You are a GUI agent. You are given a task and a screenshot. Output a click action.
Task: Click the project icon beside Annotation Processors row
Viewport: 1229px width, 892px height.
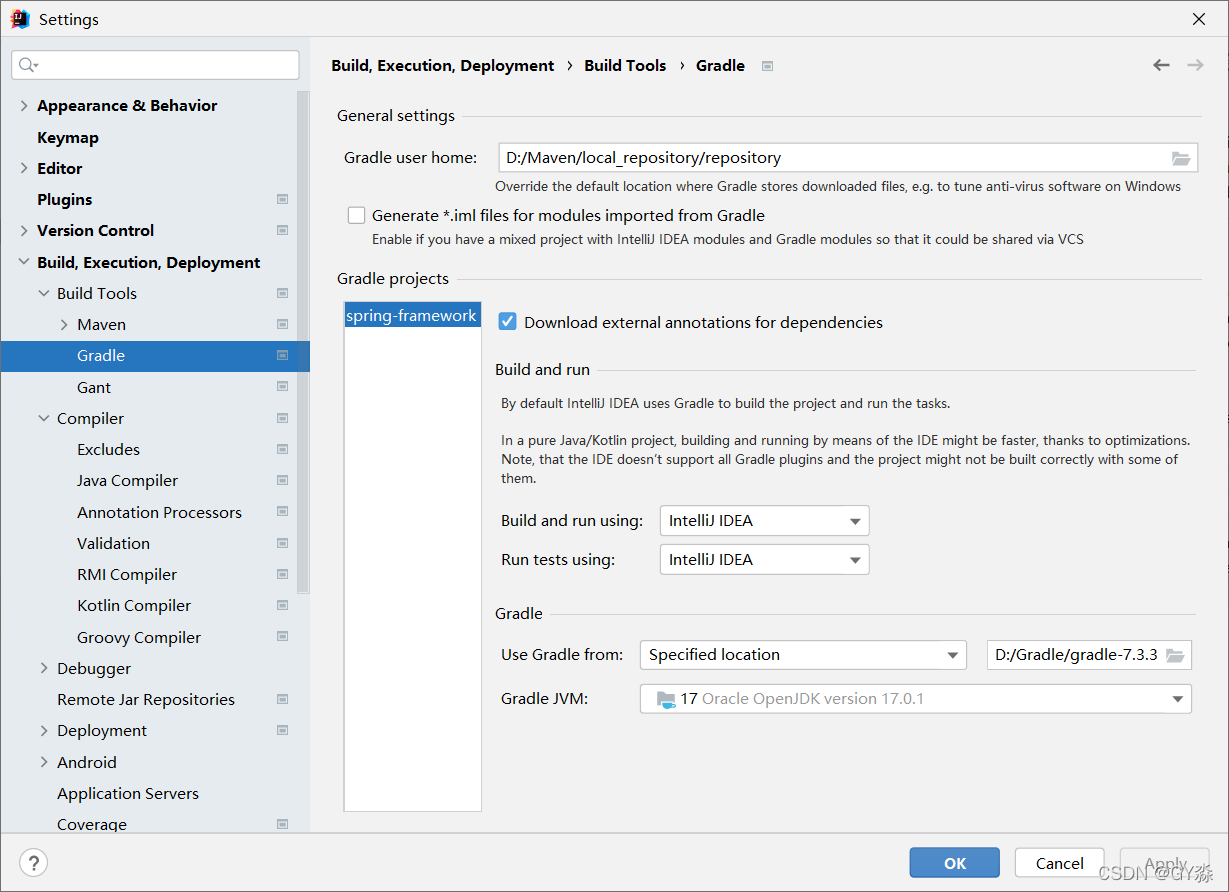(x=282, y=512)
